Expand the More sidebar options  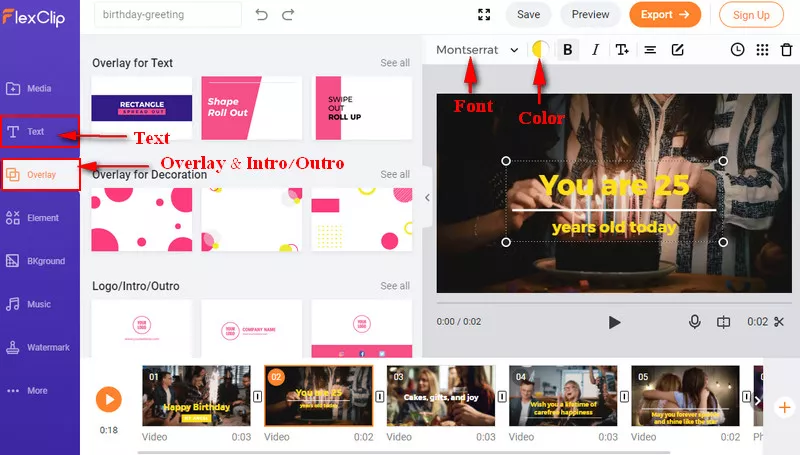27,391
